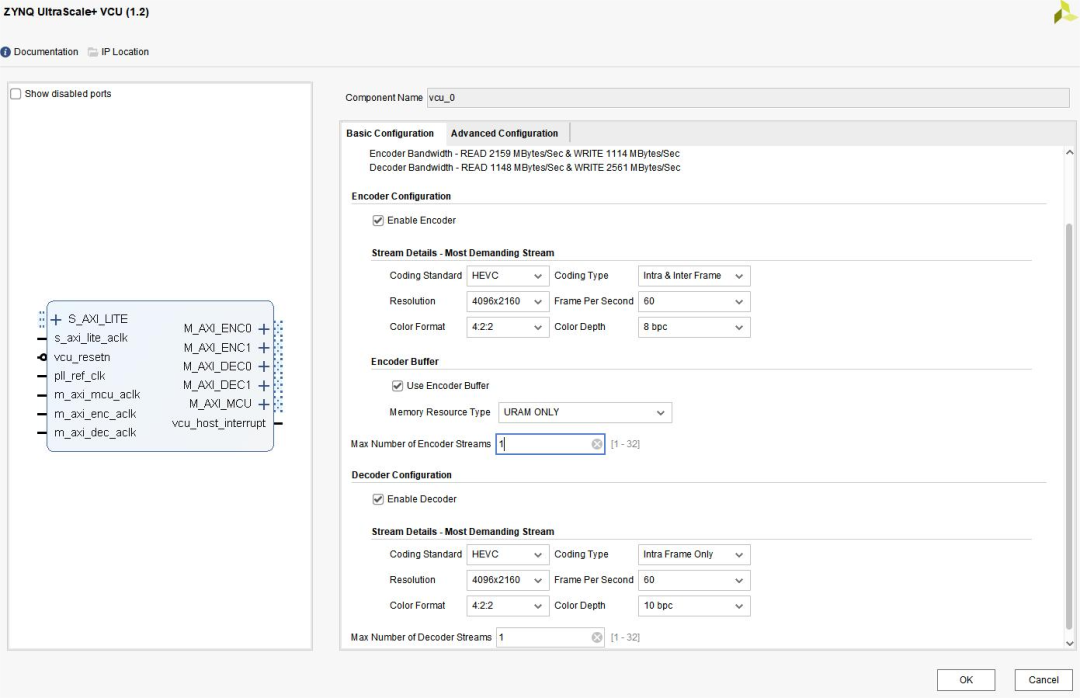
Task: Open the encoder Coding Type dropdown
Action: coord(694,276)
